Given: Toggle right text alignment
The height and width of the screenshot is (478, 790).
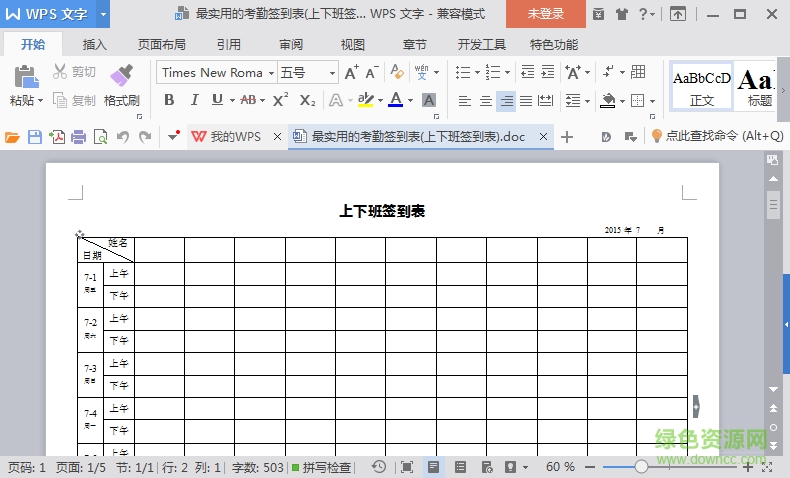Looking at the screenshot, I should tap(506, 101).
